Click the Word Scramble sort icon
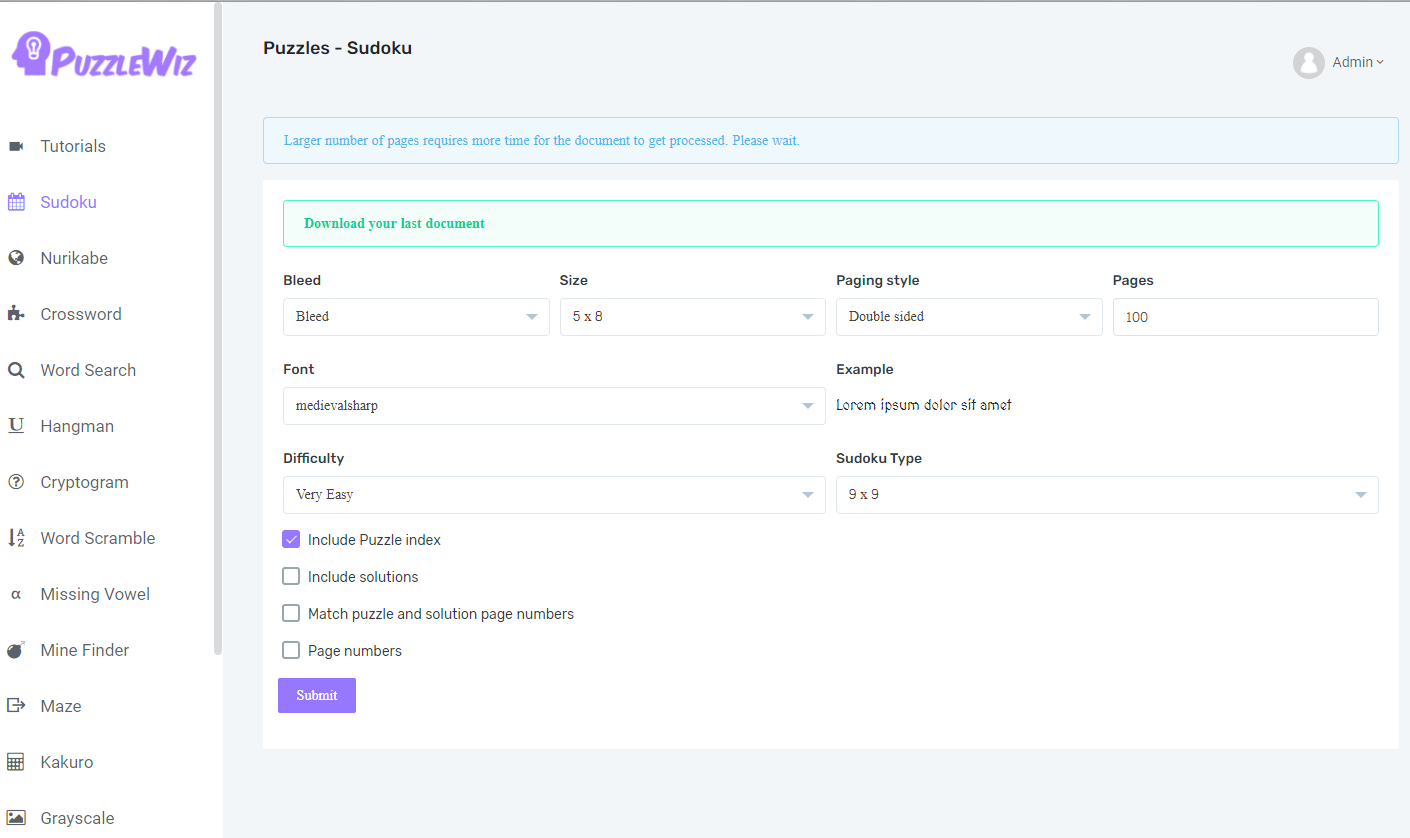The height and width of the screenshot is (838, 1410). [x=16, y=538]
